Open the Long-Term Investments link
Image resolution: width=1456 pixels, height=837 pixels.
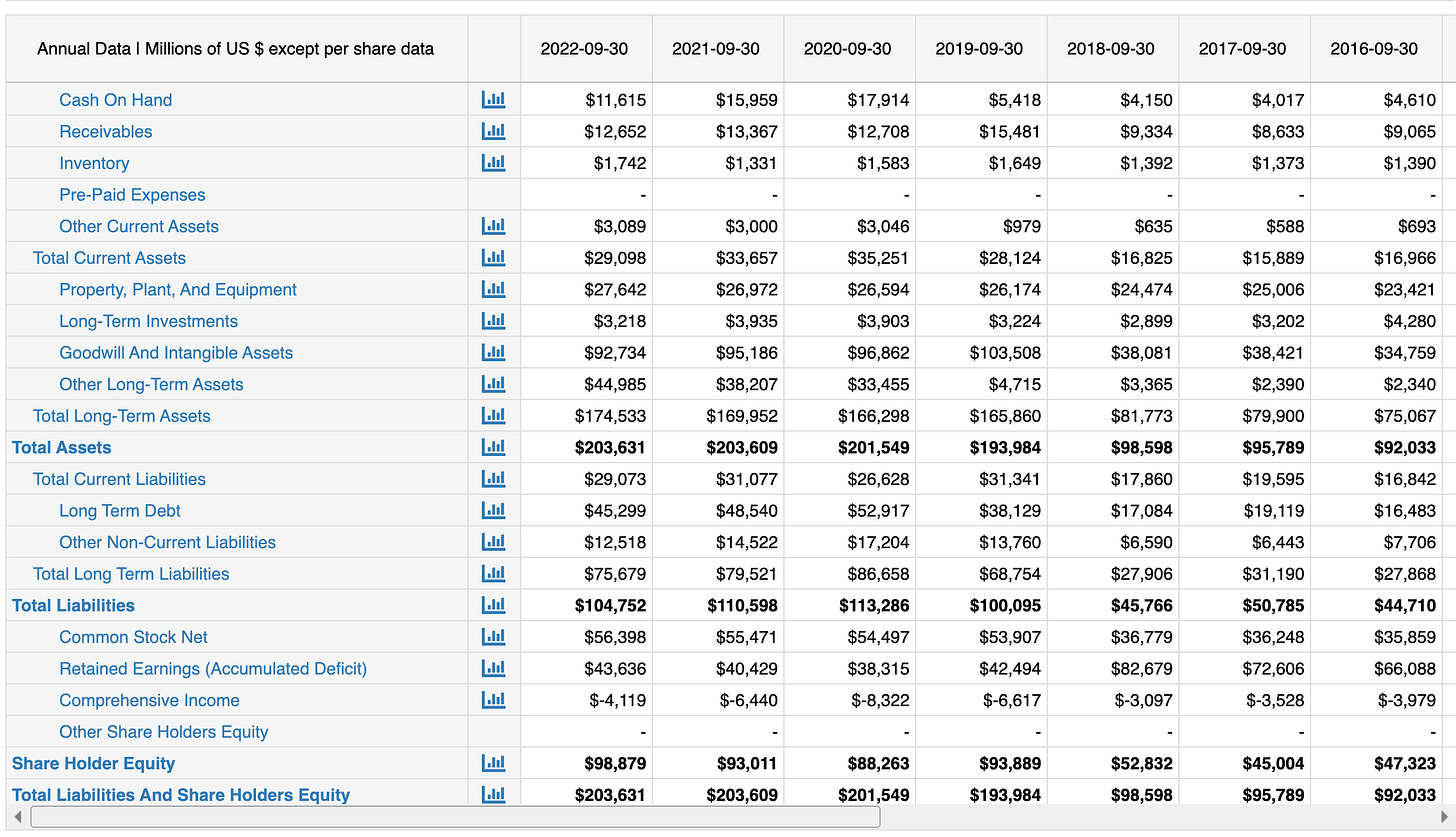point(148,321)
